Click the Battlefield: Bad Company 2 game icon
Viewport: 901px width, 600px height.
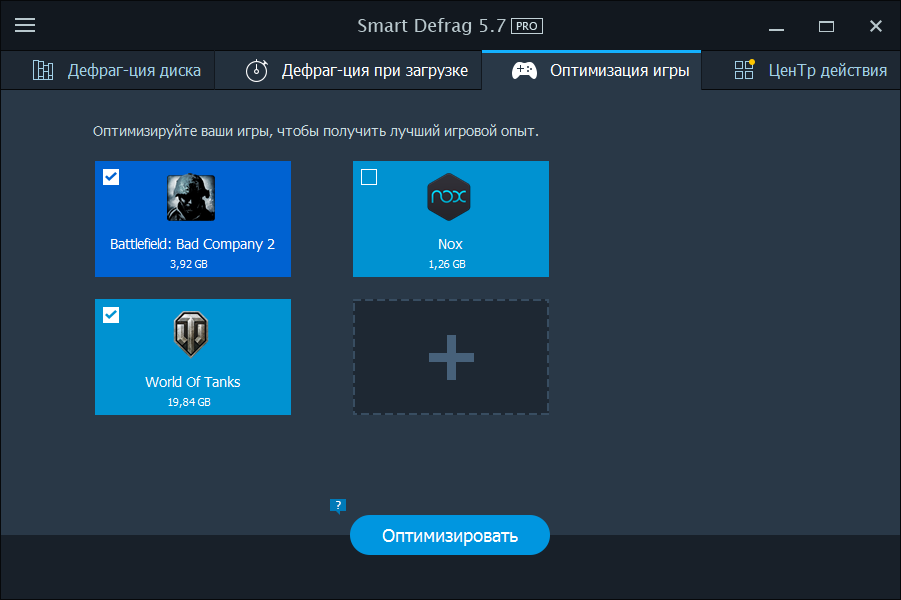point(191,197)
